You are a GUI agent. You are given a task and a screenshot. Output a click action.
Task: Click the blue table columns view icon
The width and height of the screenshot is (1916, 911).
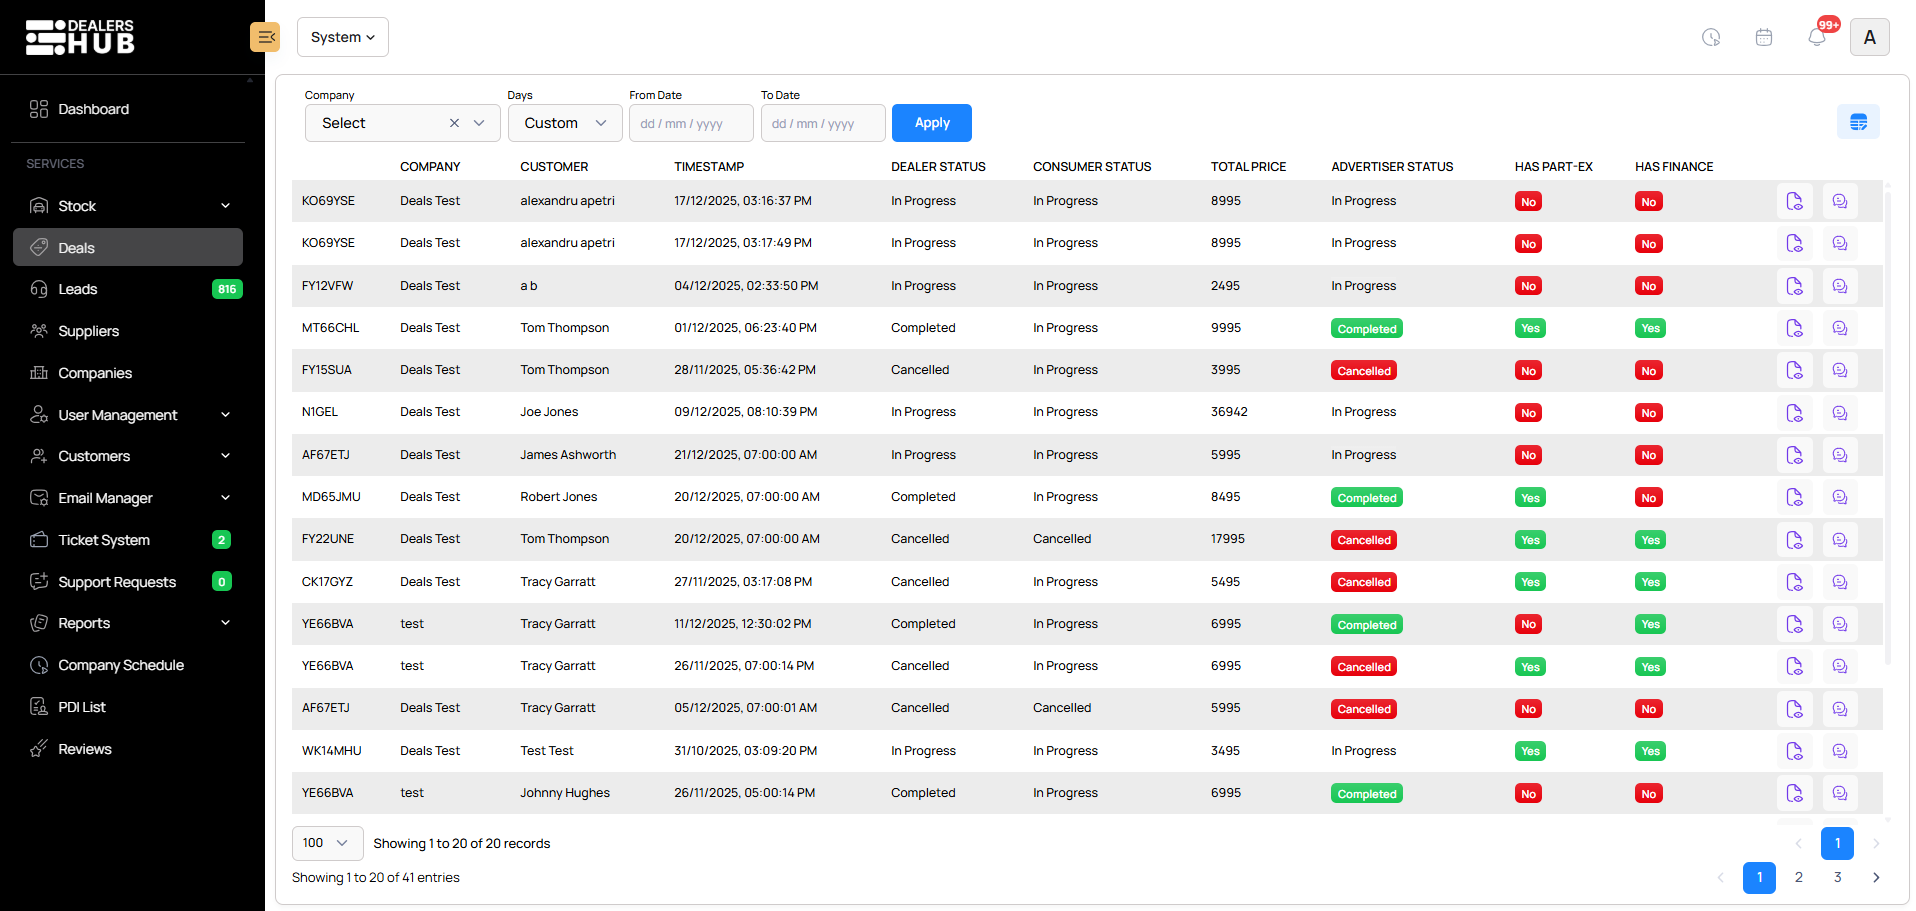1858,122
